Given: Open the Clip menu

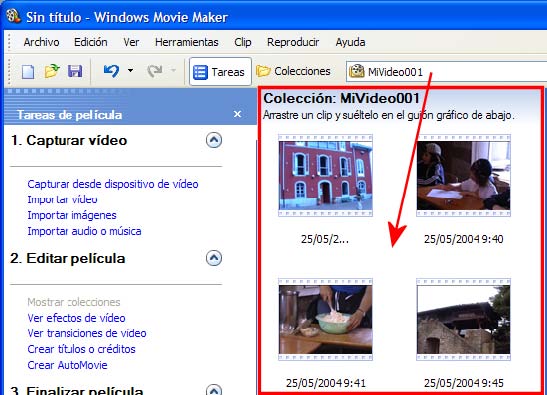Looking at the screenshot, I should (243, 42).
